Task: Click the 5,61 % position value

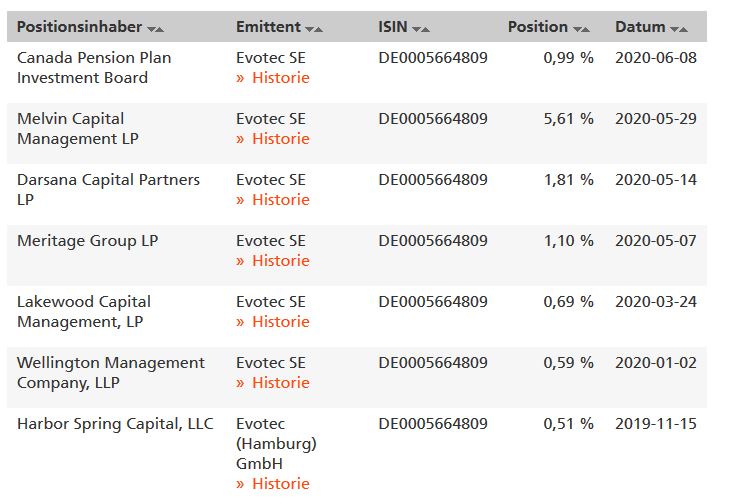Action: coord(568,118)
